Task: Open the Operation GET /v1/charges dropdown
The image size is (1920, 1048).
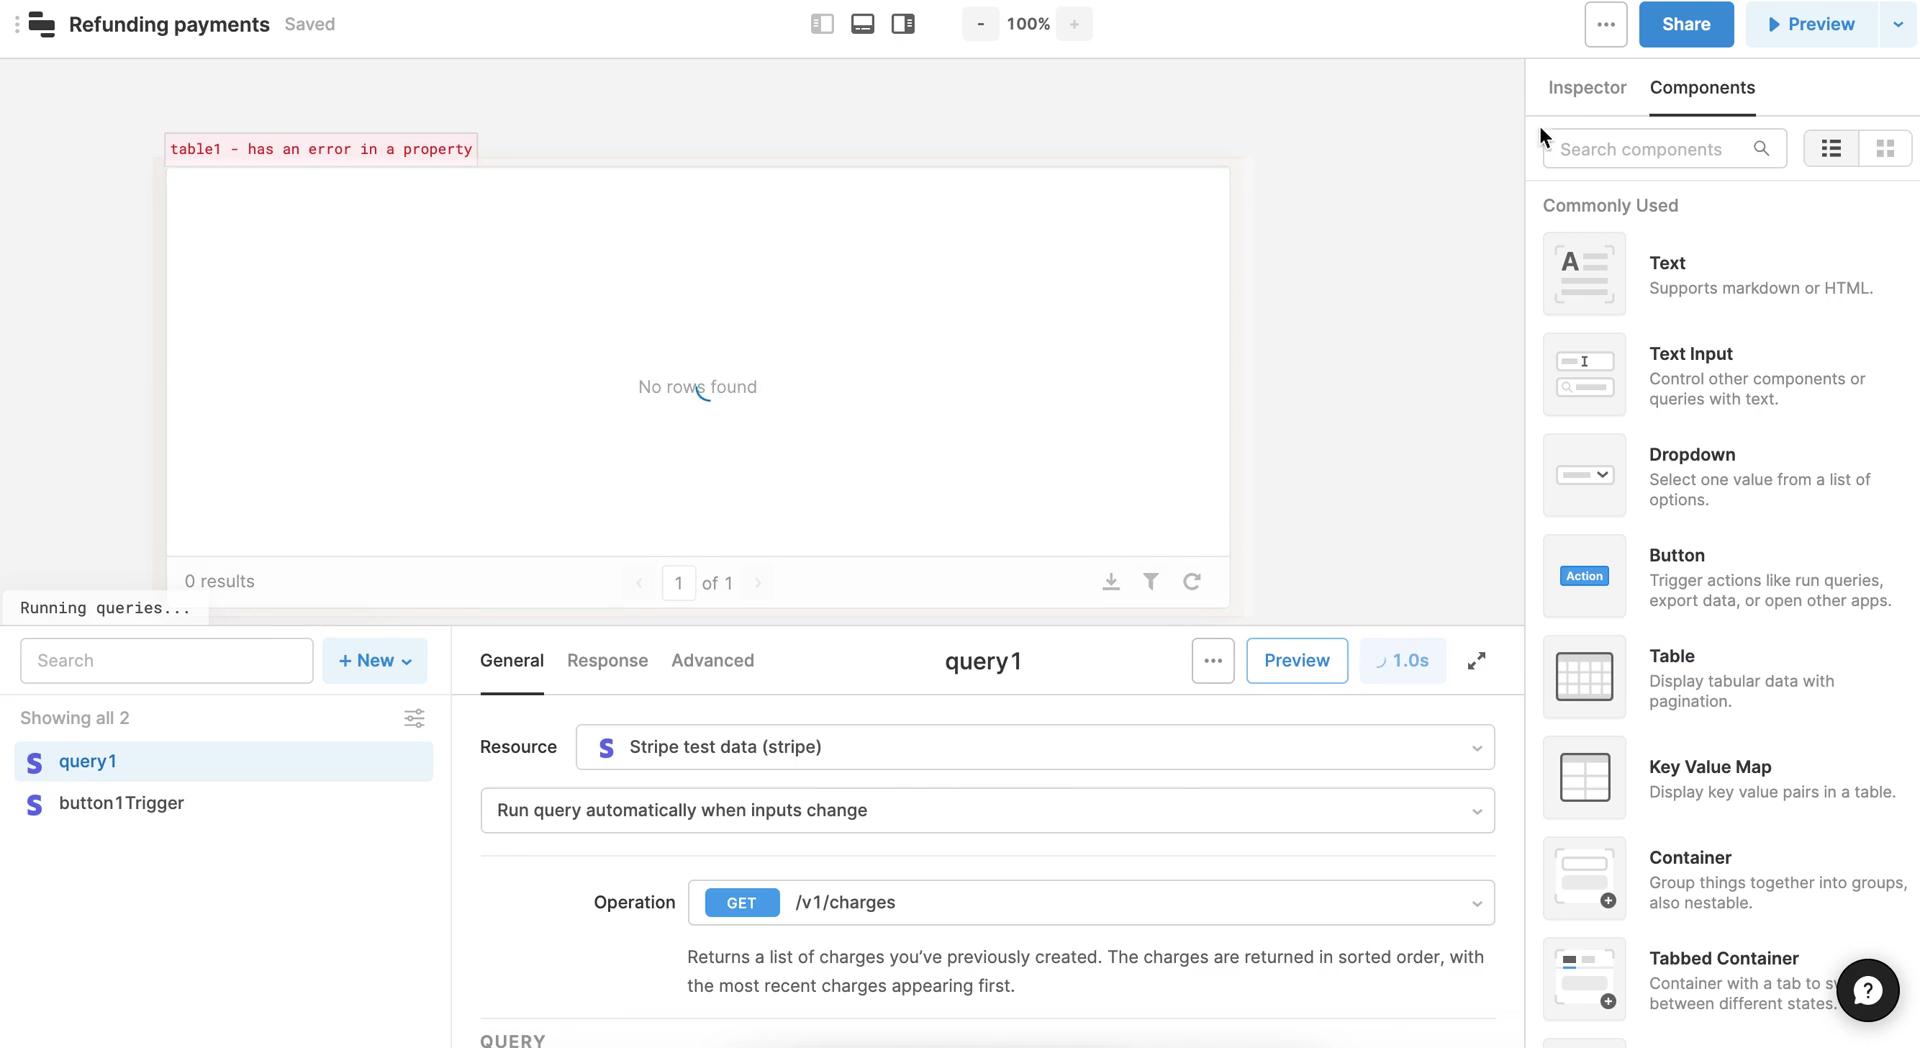Action: (1091, 903)
